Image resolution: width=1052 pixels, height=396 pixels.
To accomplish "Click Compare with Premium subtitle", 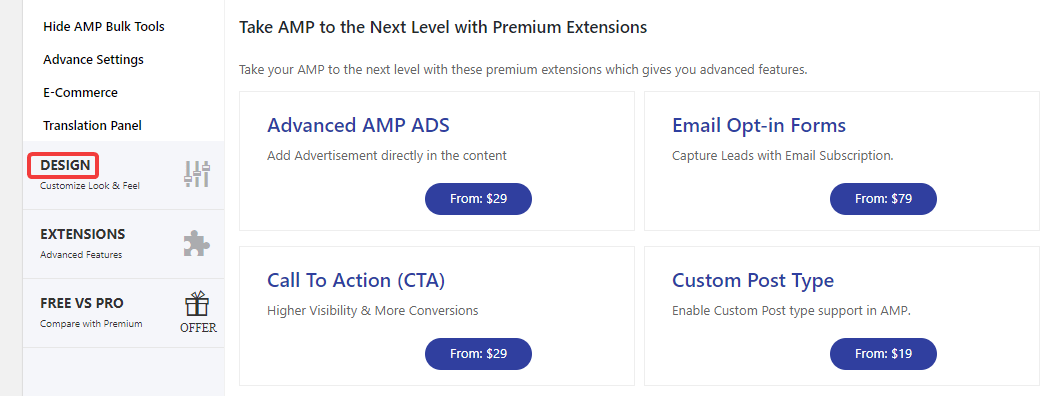I will 91,324.
